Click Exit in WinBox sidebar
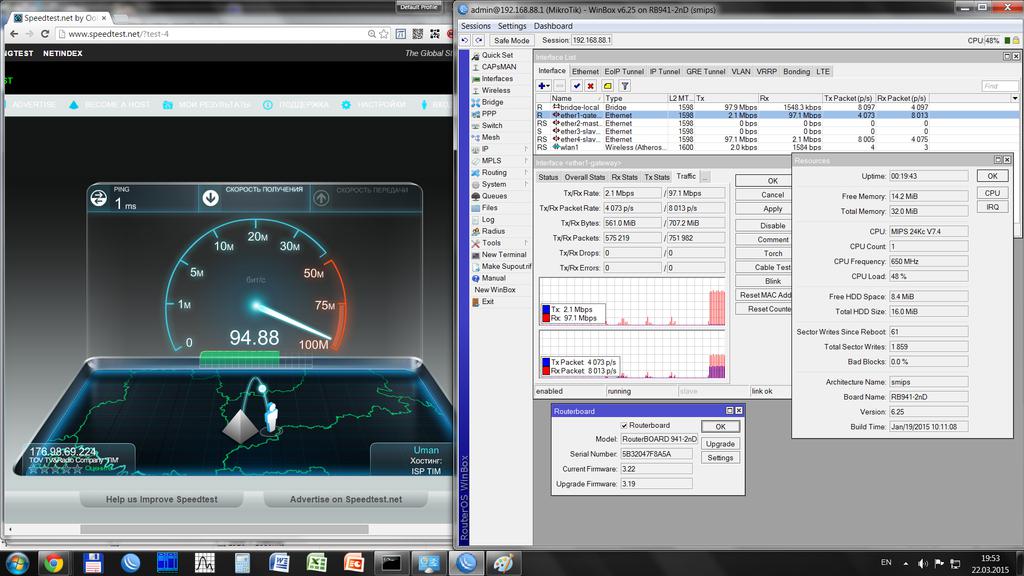 (x=487, y=302)
